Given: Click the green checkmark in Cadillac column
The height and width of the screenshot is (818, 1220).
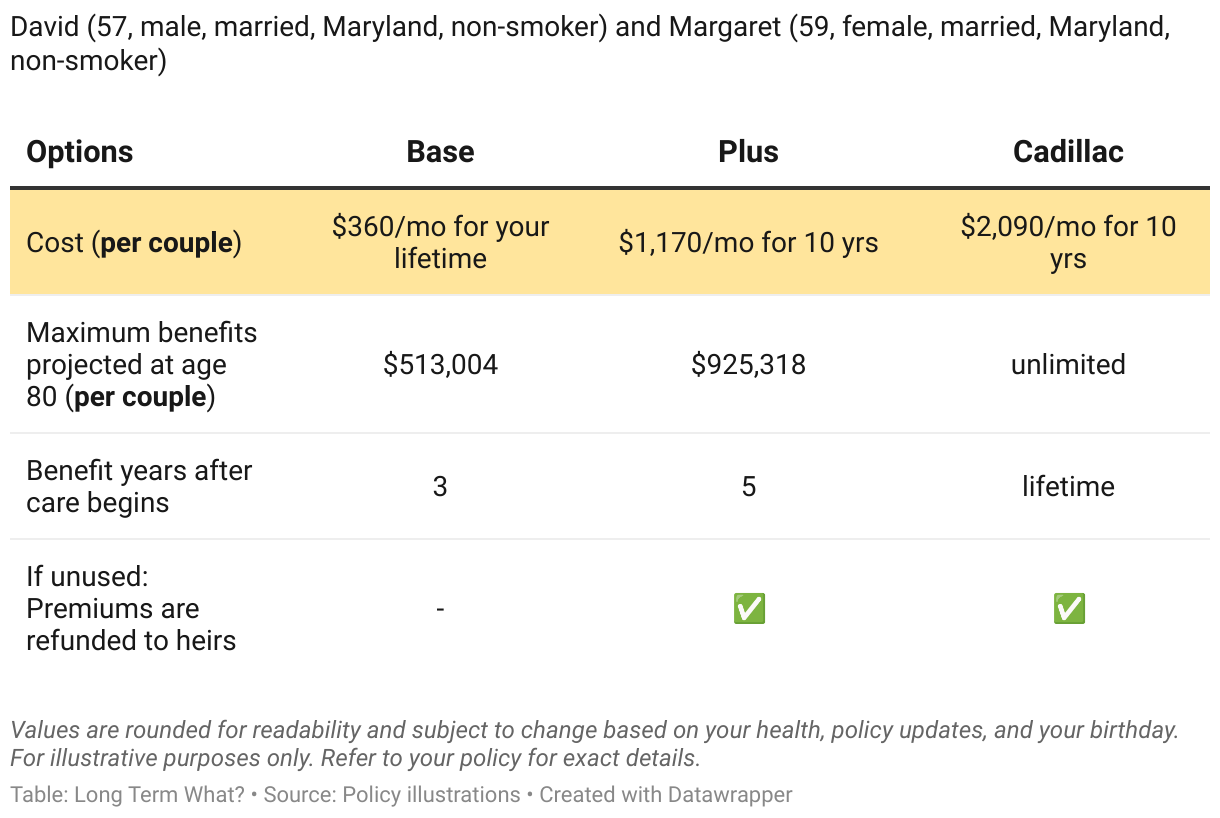Looking at the screenshot, I should coord(1068,609).
